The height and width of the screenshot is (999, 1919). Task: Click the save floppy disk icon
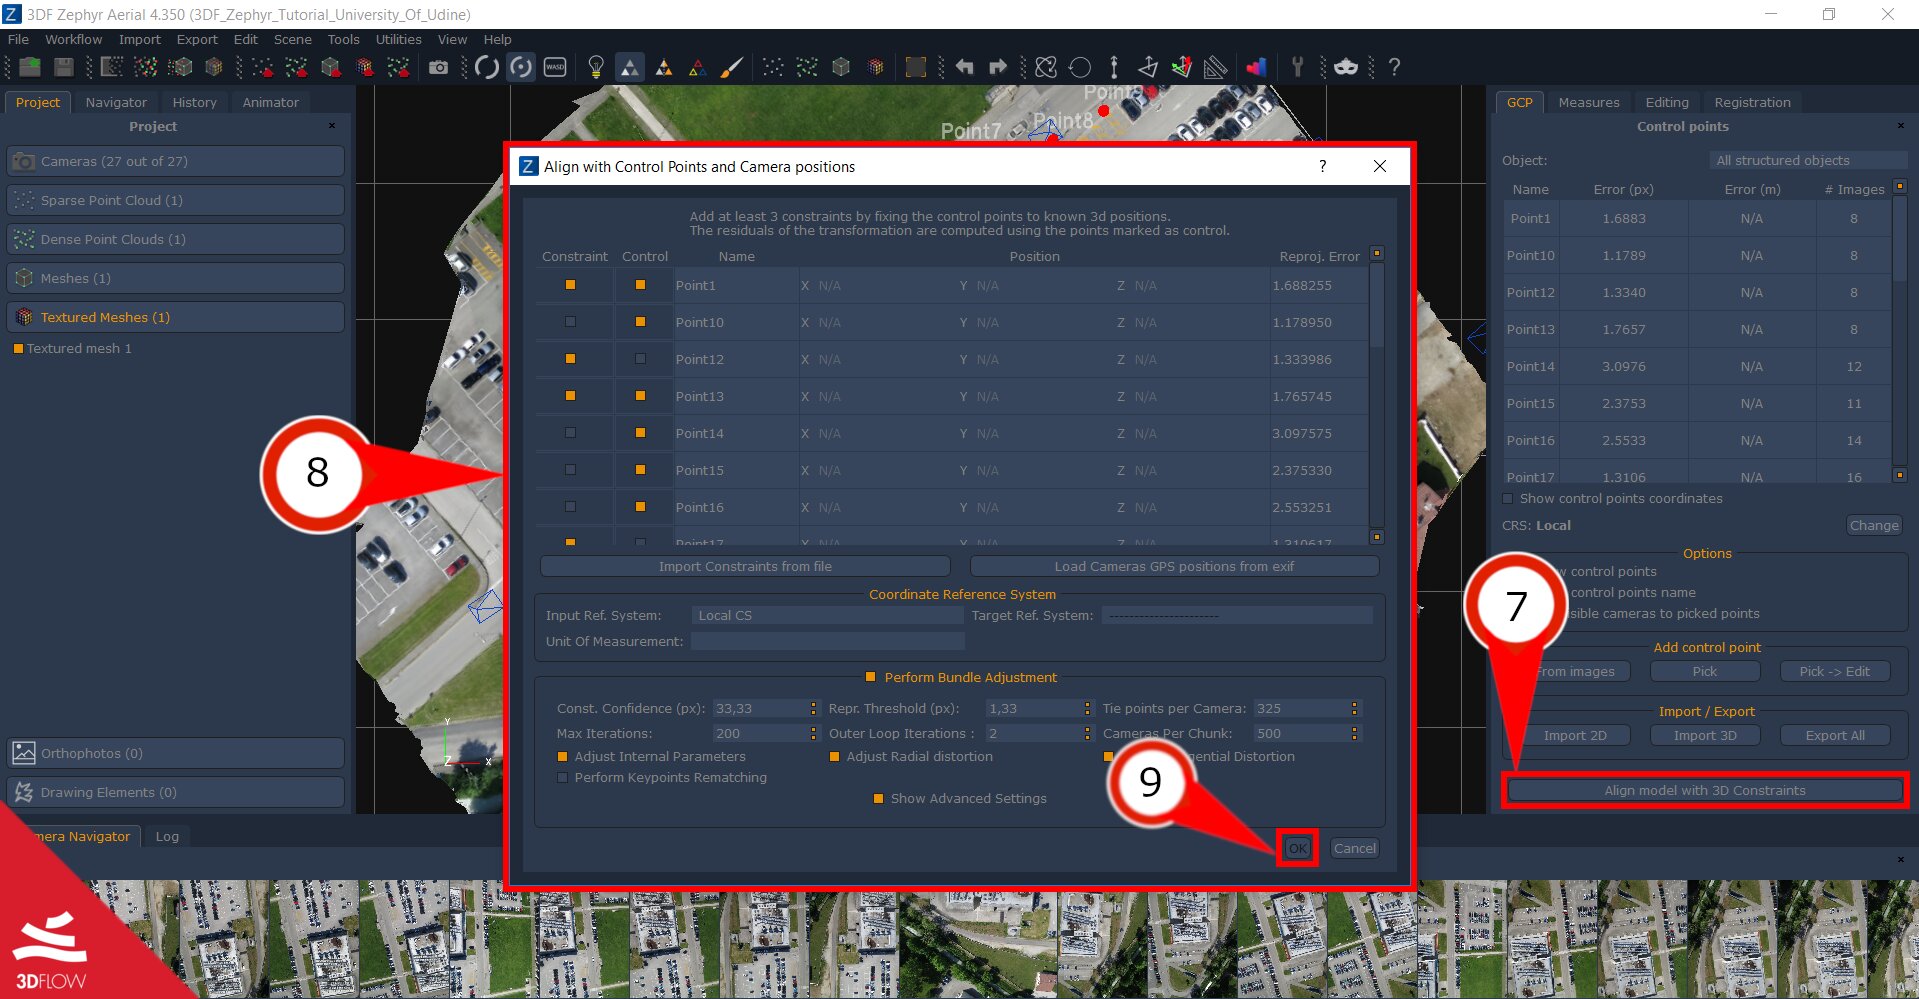(x=64, y=67)
